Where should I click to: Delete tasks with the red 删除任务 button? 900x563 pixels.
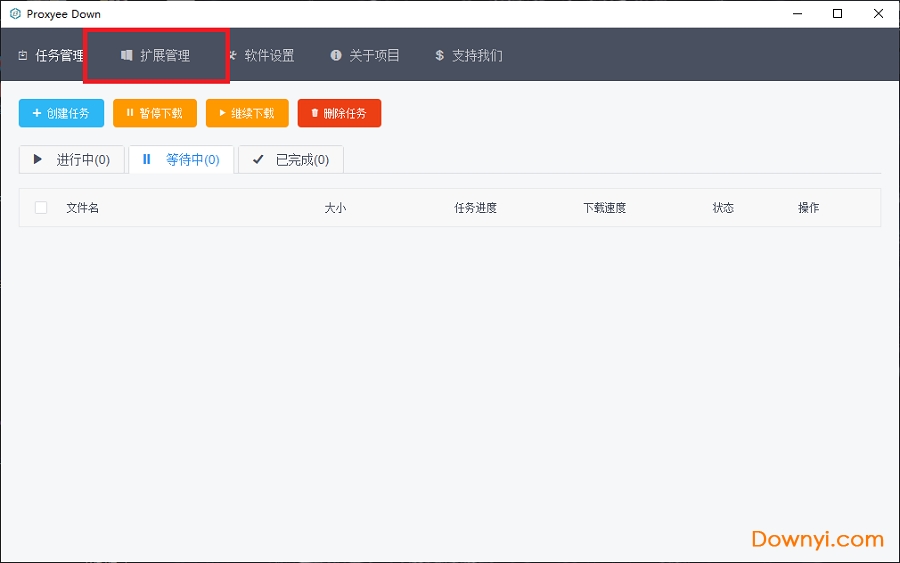pyautogui.click(x=339, y=113)
